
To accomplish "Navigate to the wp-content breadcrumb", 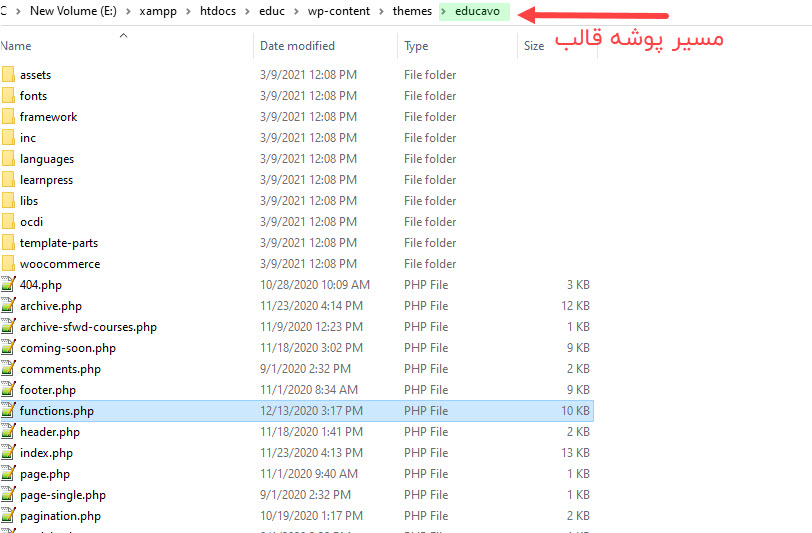I will click(x=339, y=11).
